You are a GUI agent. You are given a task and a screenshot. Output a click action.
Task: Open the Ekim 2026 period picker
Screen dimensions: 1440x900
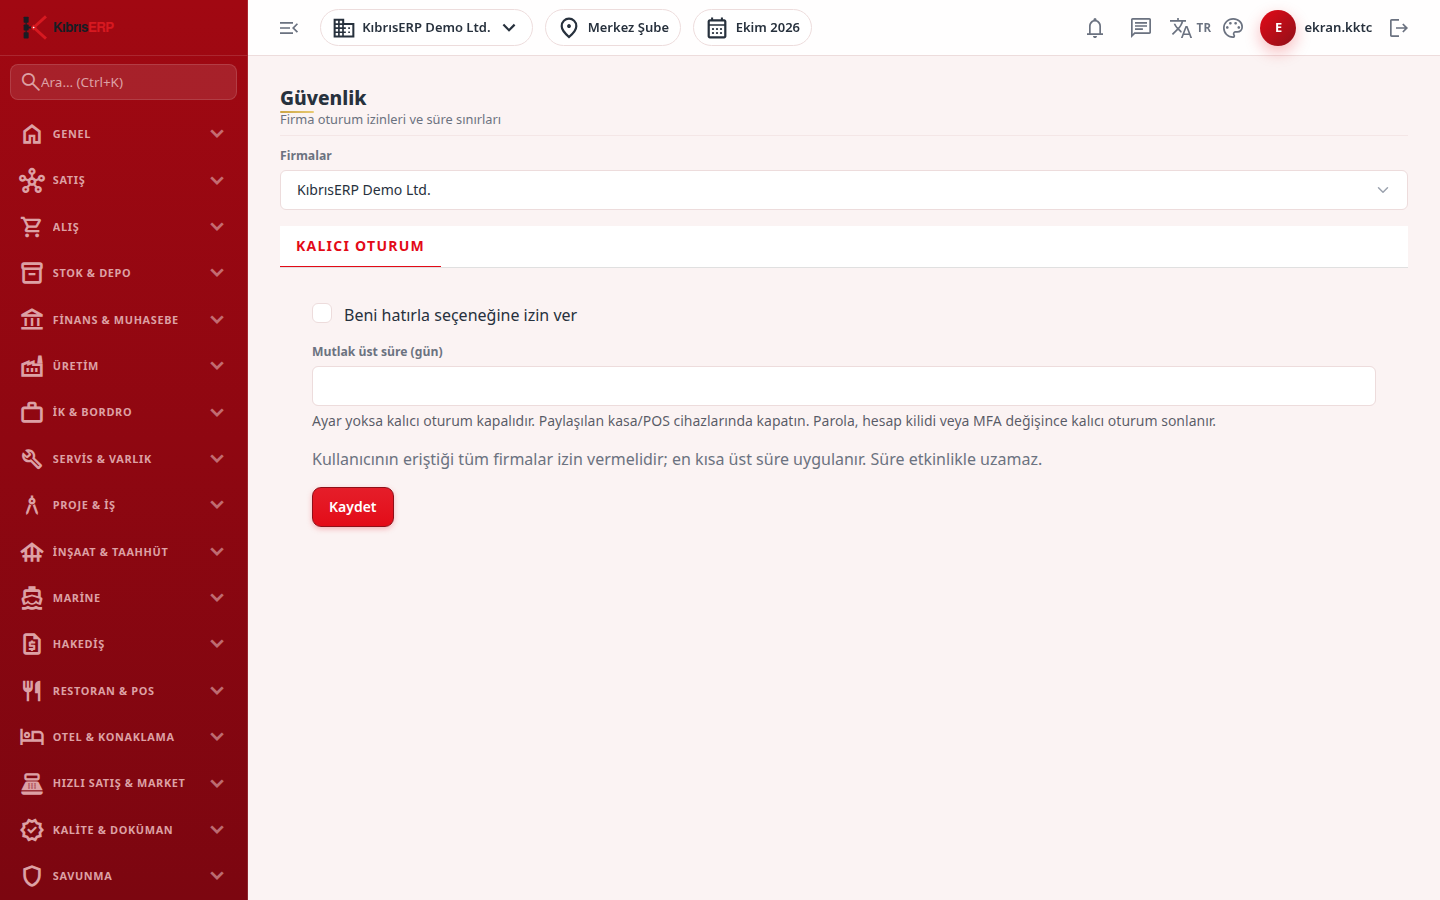[x=752, y=28]
